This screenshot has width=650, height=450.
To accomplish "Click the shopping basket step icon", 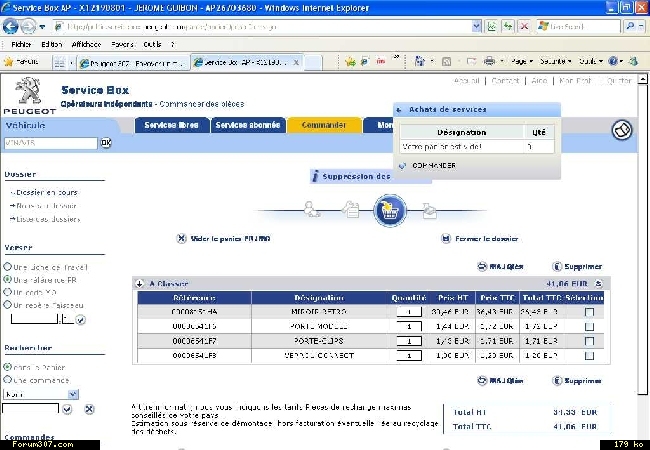I will (390, 210).
